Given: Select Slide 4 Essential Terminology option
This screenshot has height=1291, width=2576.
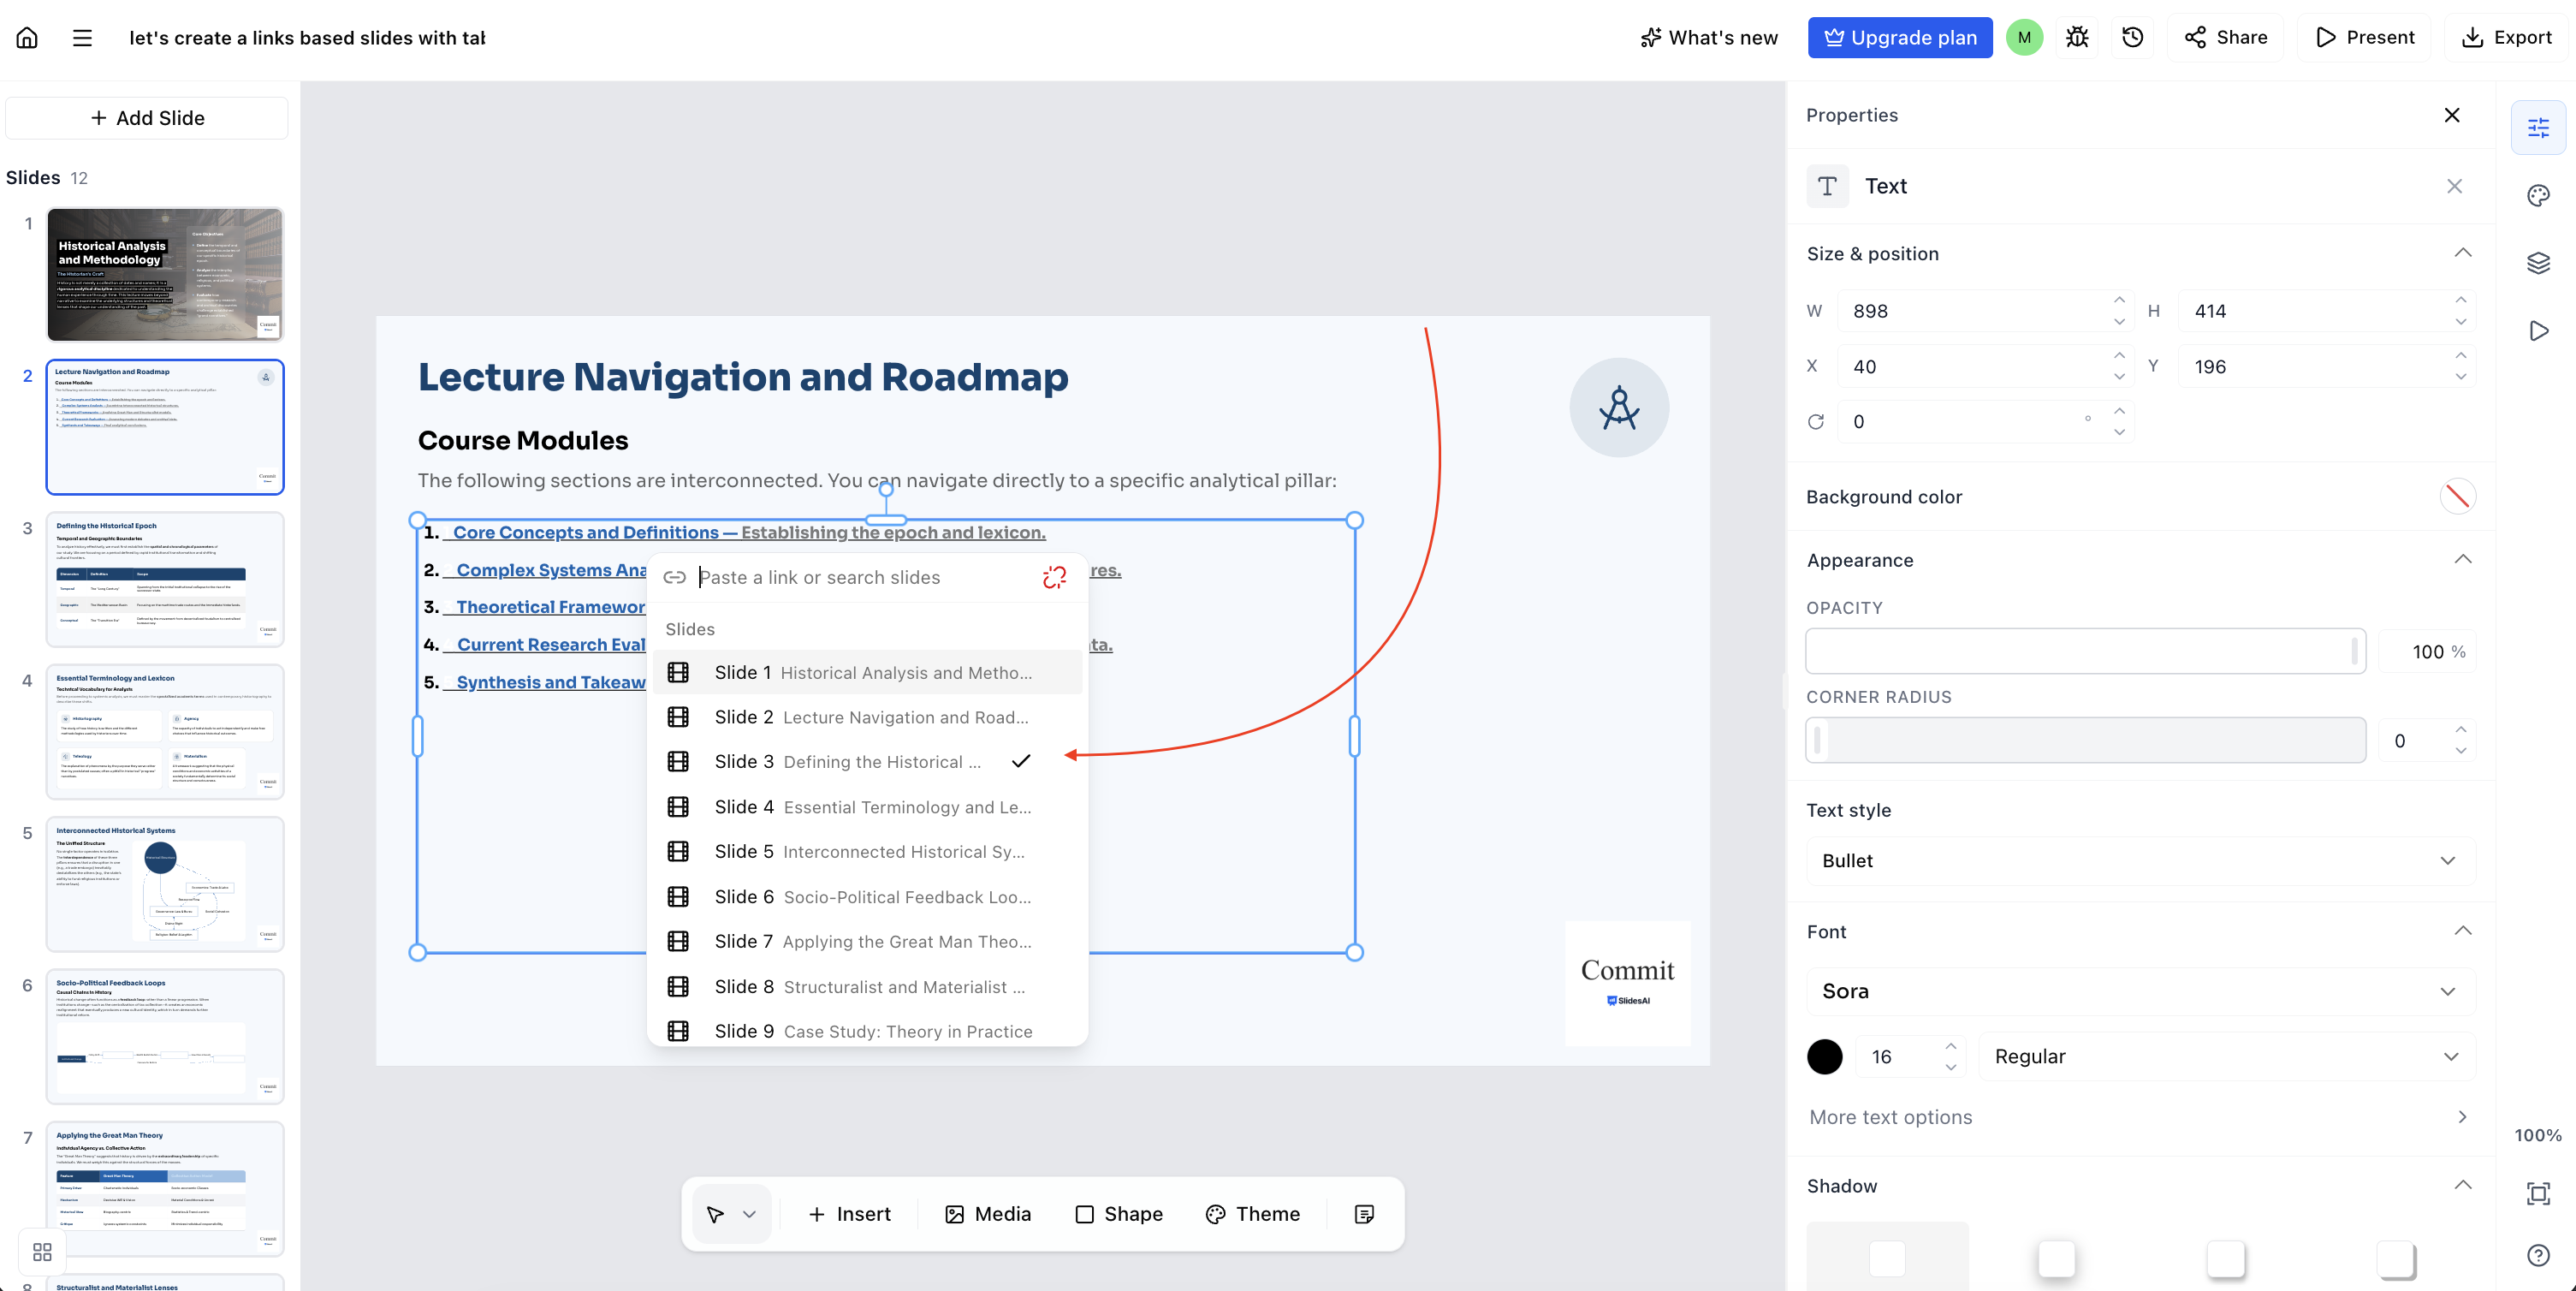Looking at the screenshot, I should (867, 807).
